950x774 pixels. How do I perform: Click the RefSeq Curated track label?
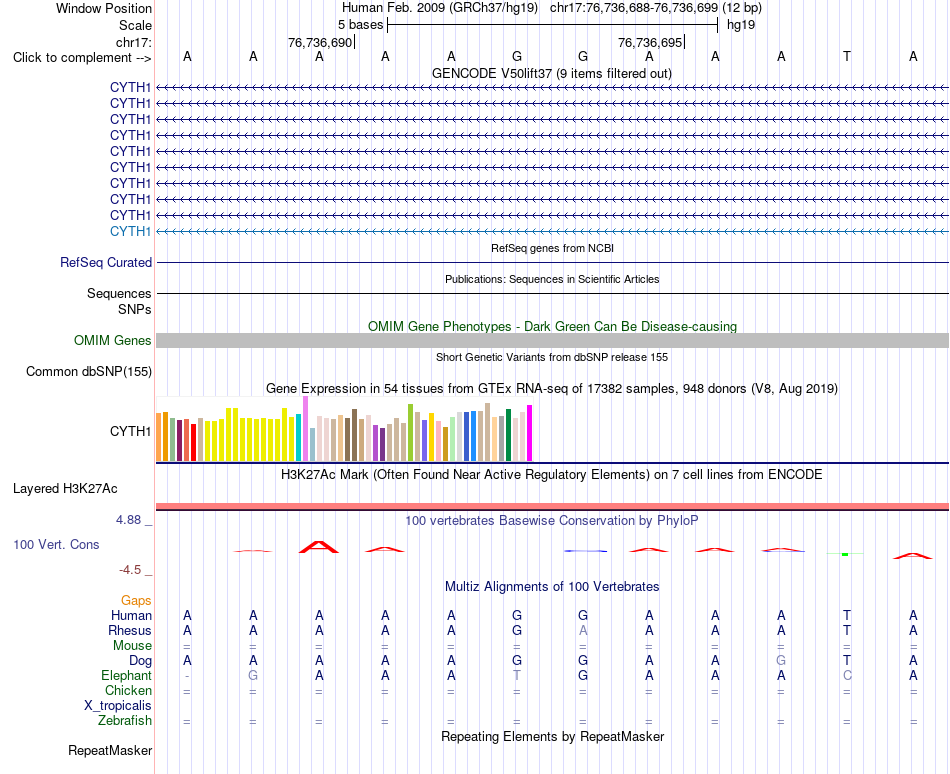(x=106, y=262)
